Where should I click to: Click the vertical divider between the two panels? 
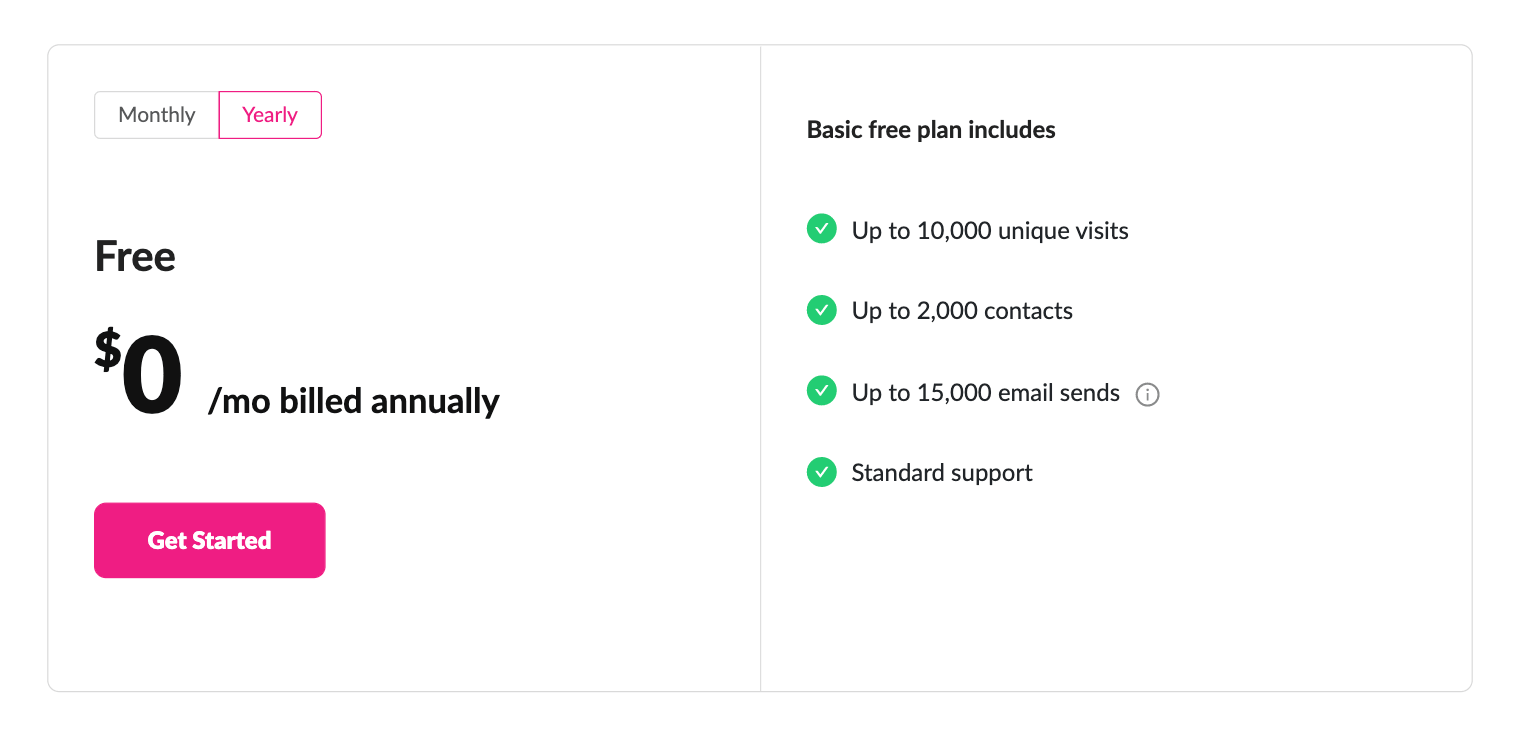pyautogui.click(x=760, y=368)
